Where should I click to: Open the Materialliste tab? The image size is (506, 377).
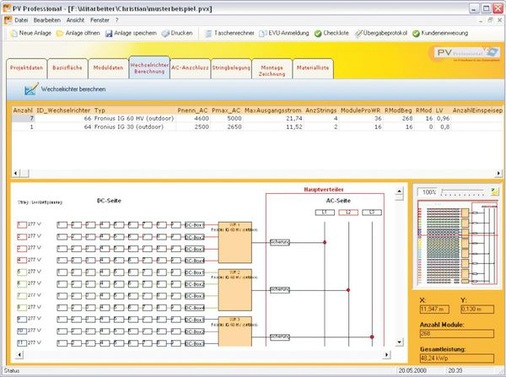[x=313, y=68]
